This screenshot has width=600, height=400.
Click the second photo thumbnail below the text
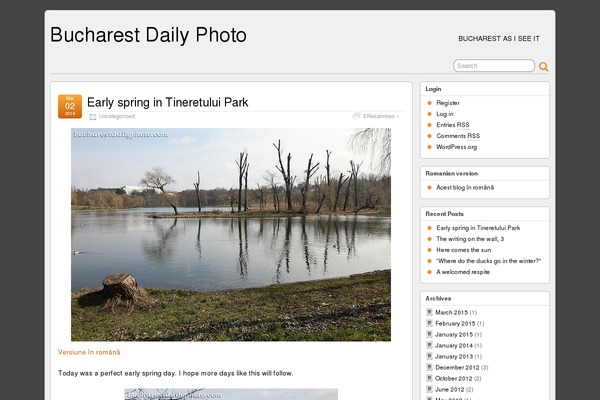(x=231, y=394)
